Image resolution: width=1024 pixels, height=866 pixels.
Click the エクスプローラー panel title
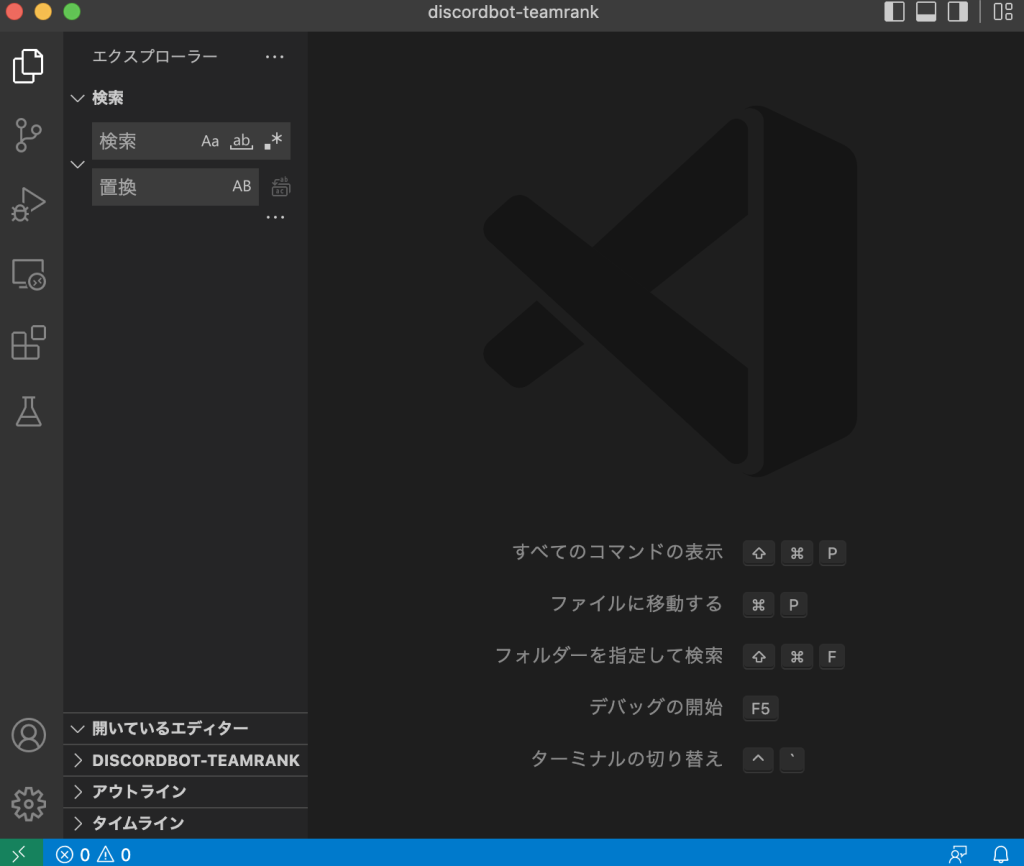[155, 57]
